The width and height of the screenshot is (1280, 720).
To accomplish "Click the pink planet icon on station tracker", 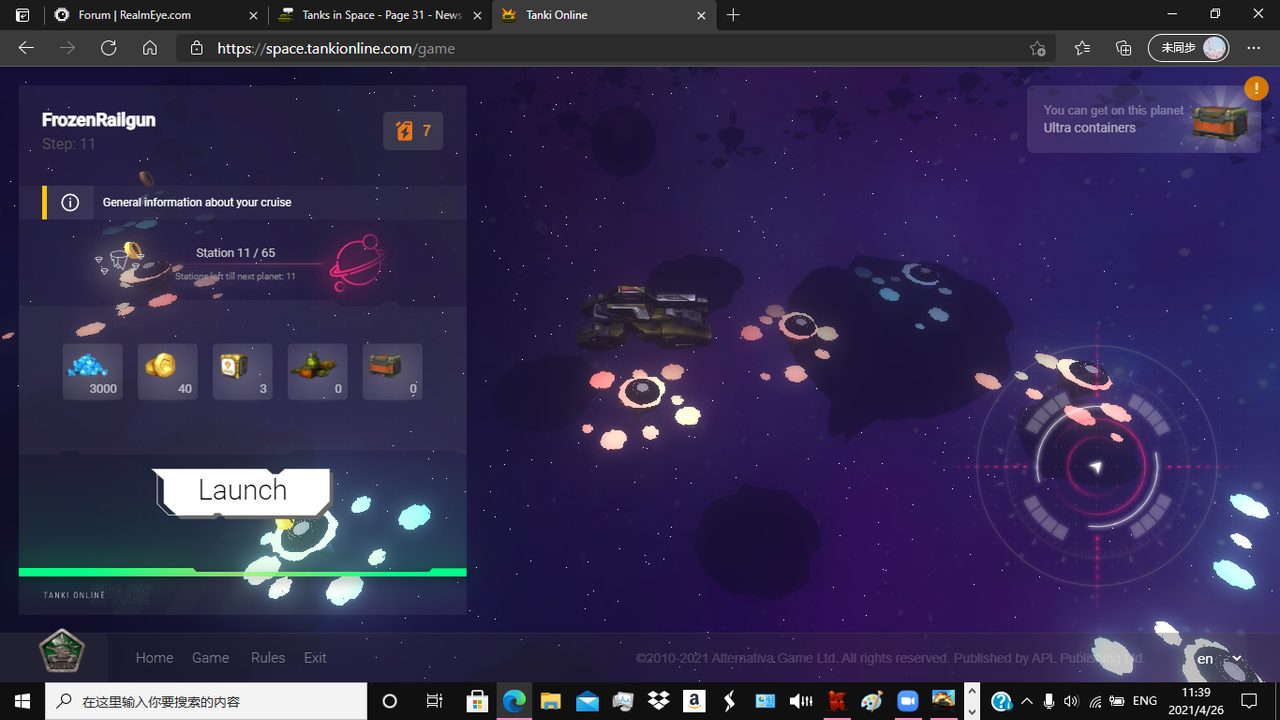I will point(358,262).
